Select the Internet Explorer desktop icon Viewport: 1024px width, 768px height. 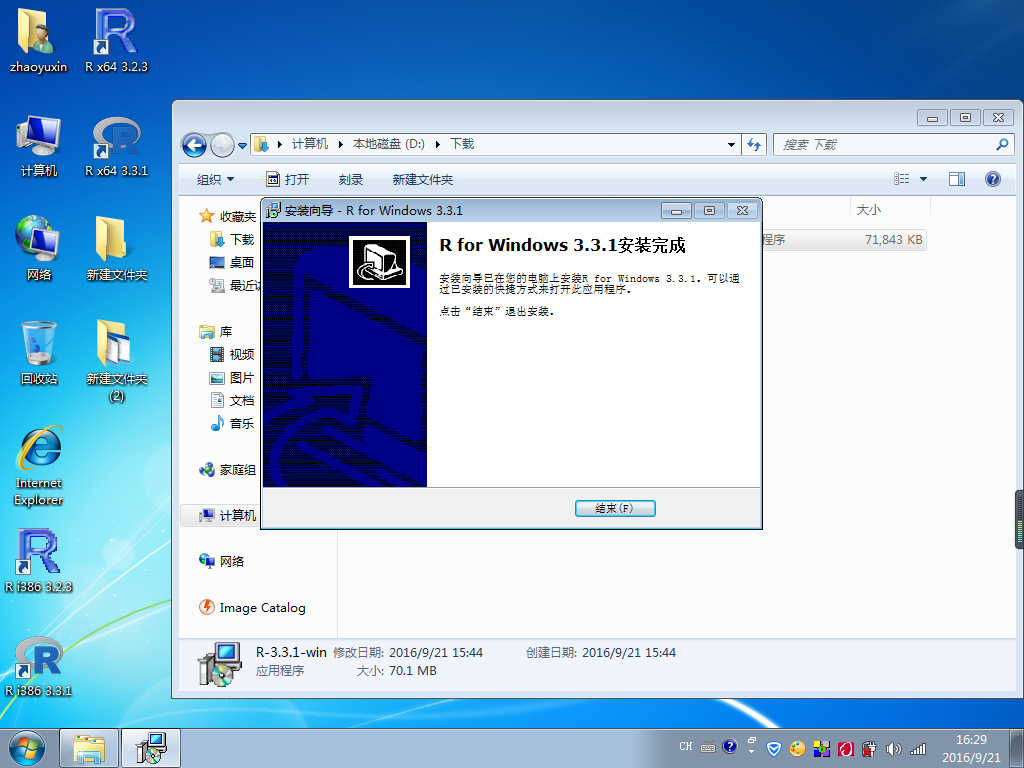coord(39,466)
